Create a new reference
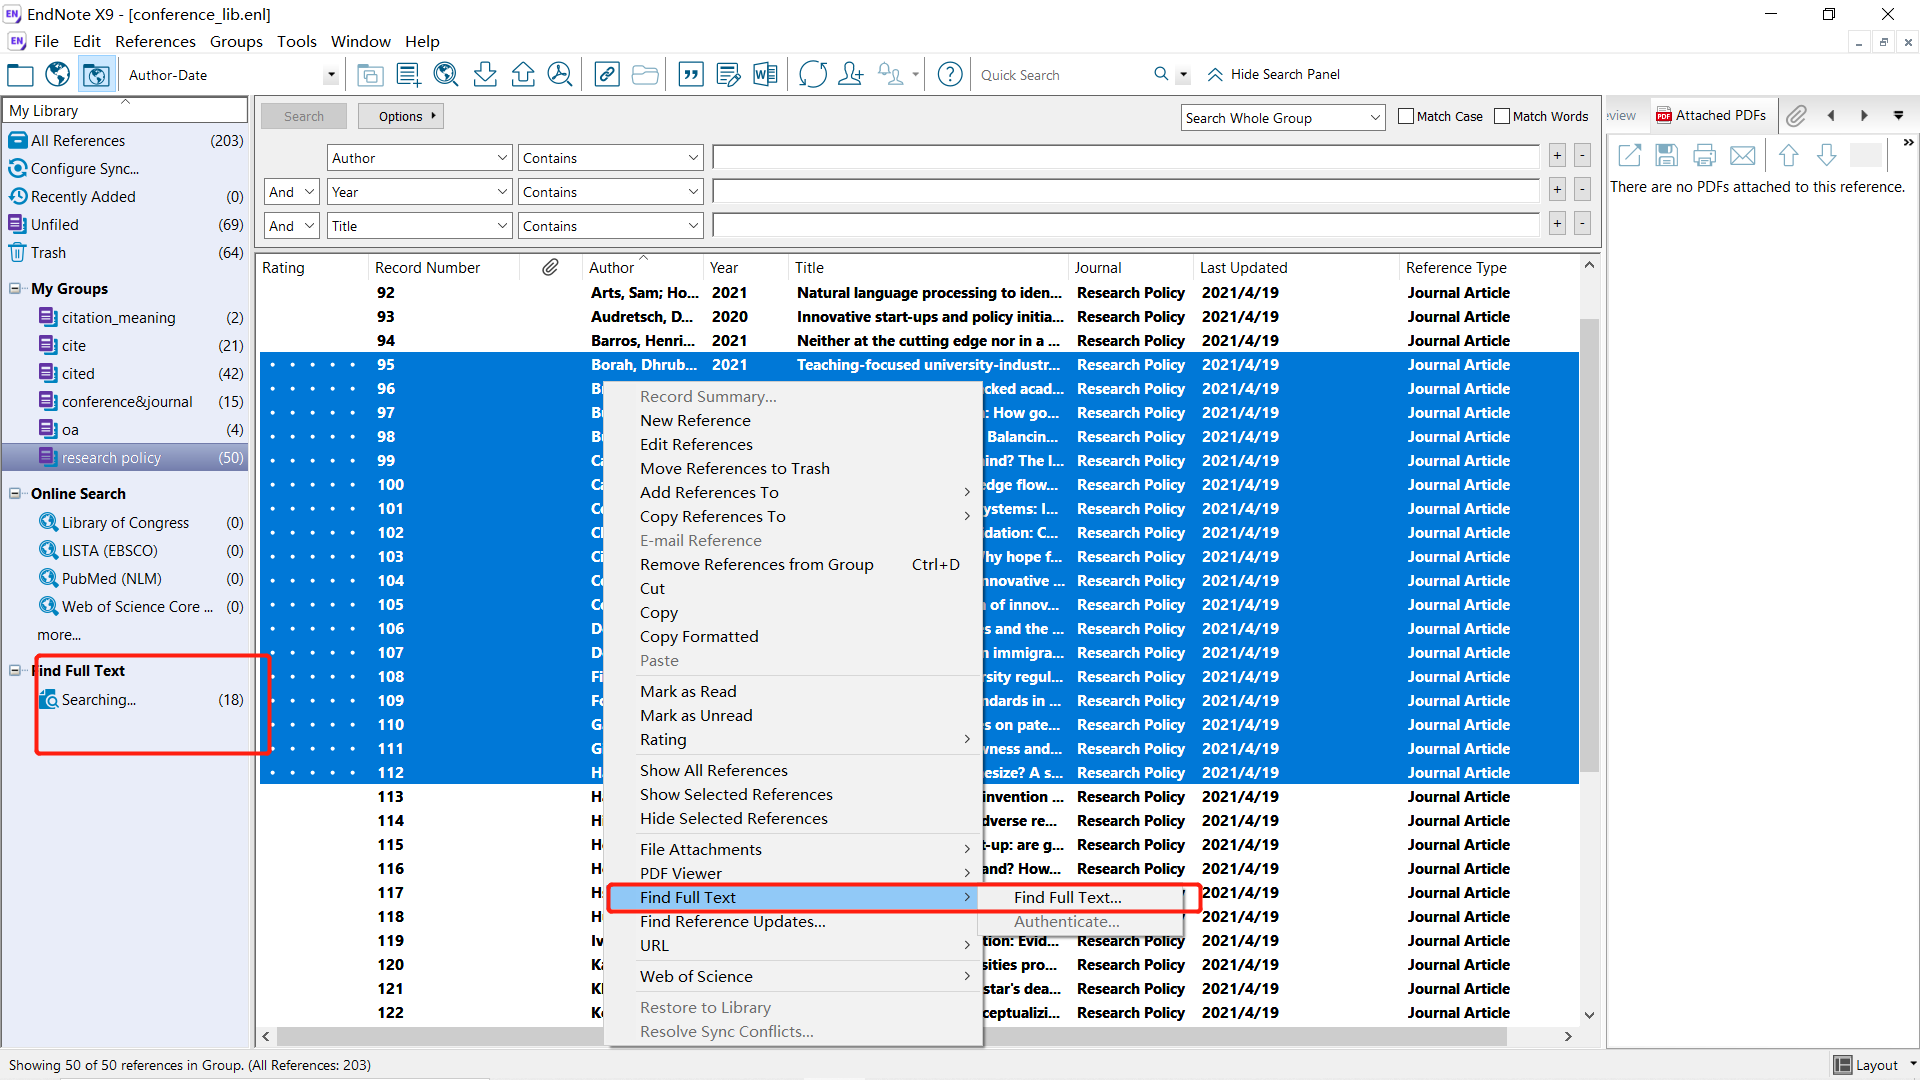The width and height of the screenshot is (1920, 1080). coord(407,74)
